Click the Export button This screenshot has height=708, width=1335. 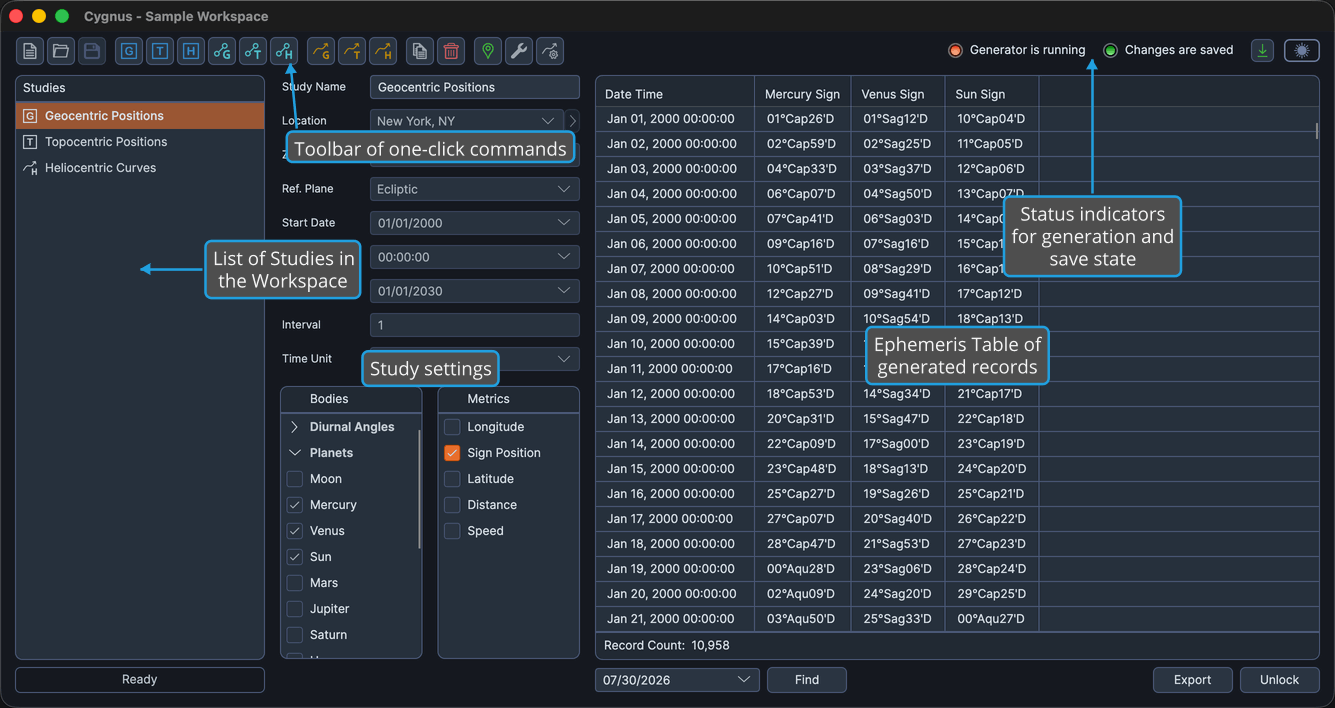click(x=1192, y=680)
